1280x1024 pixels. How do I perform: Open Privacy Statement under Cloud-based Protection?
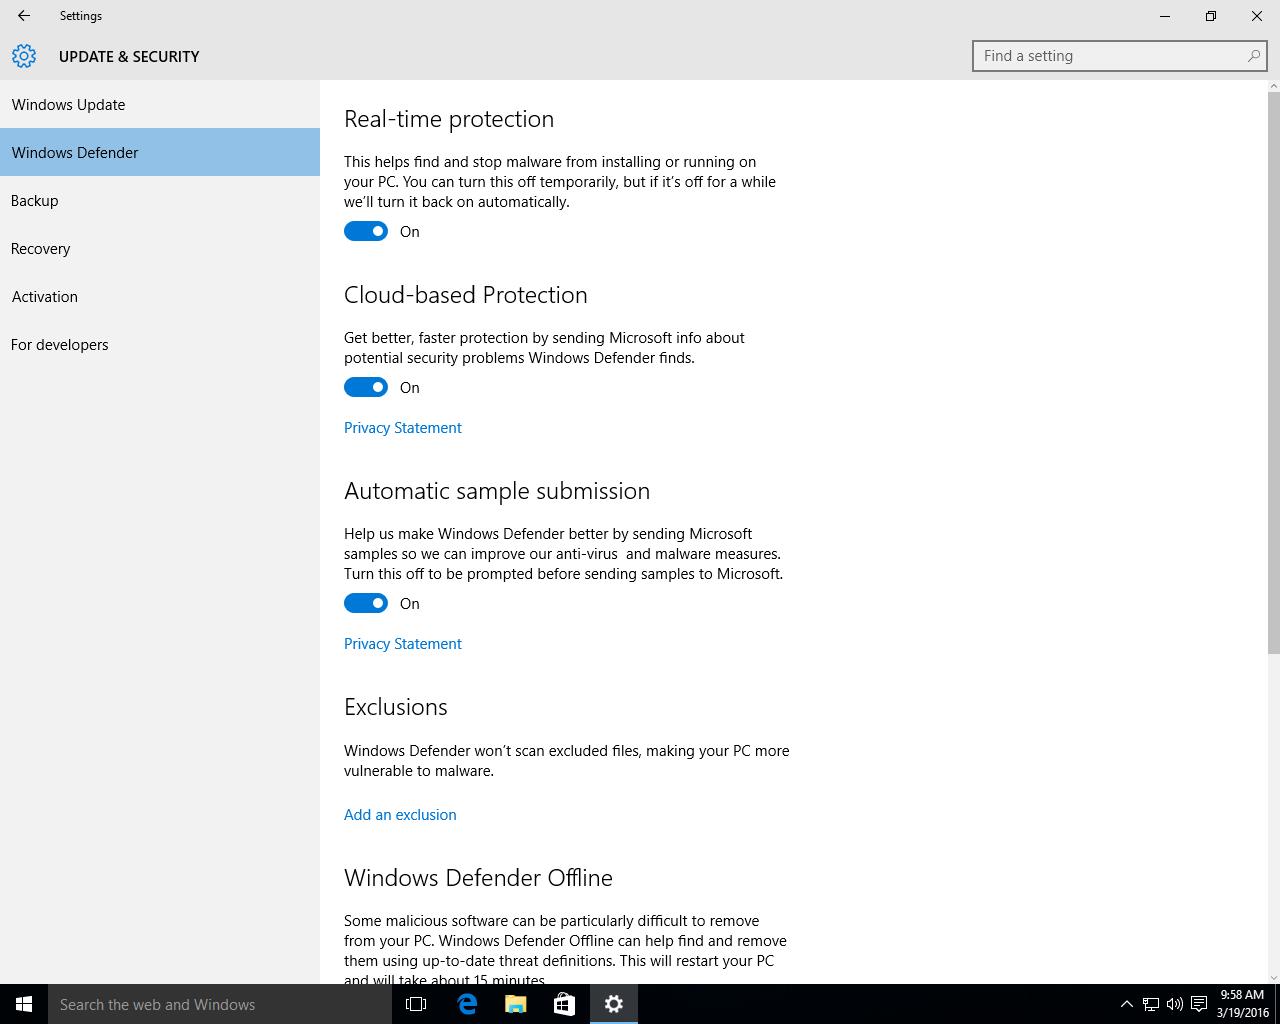402,427
